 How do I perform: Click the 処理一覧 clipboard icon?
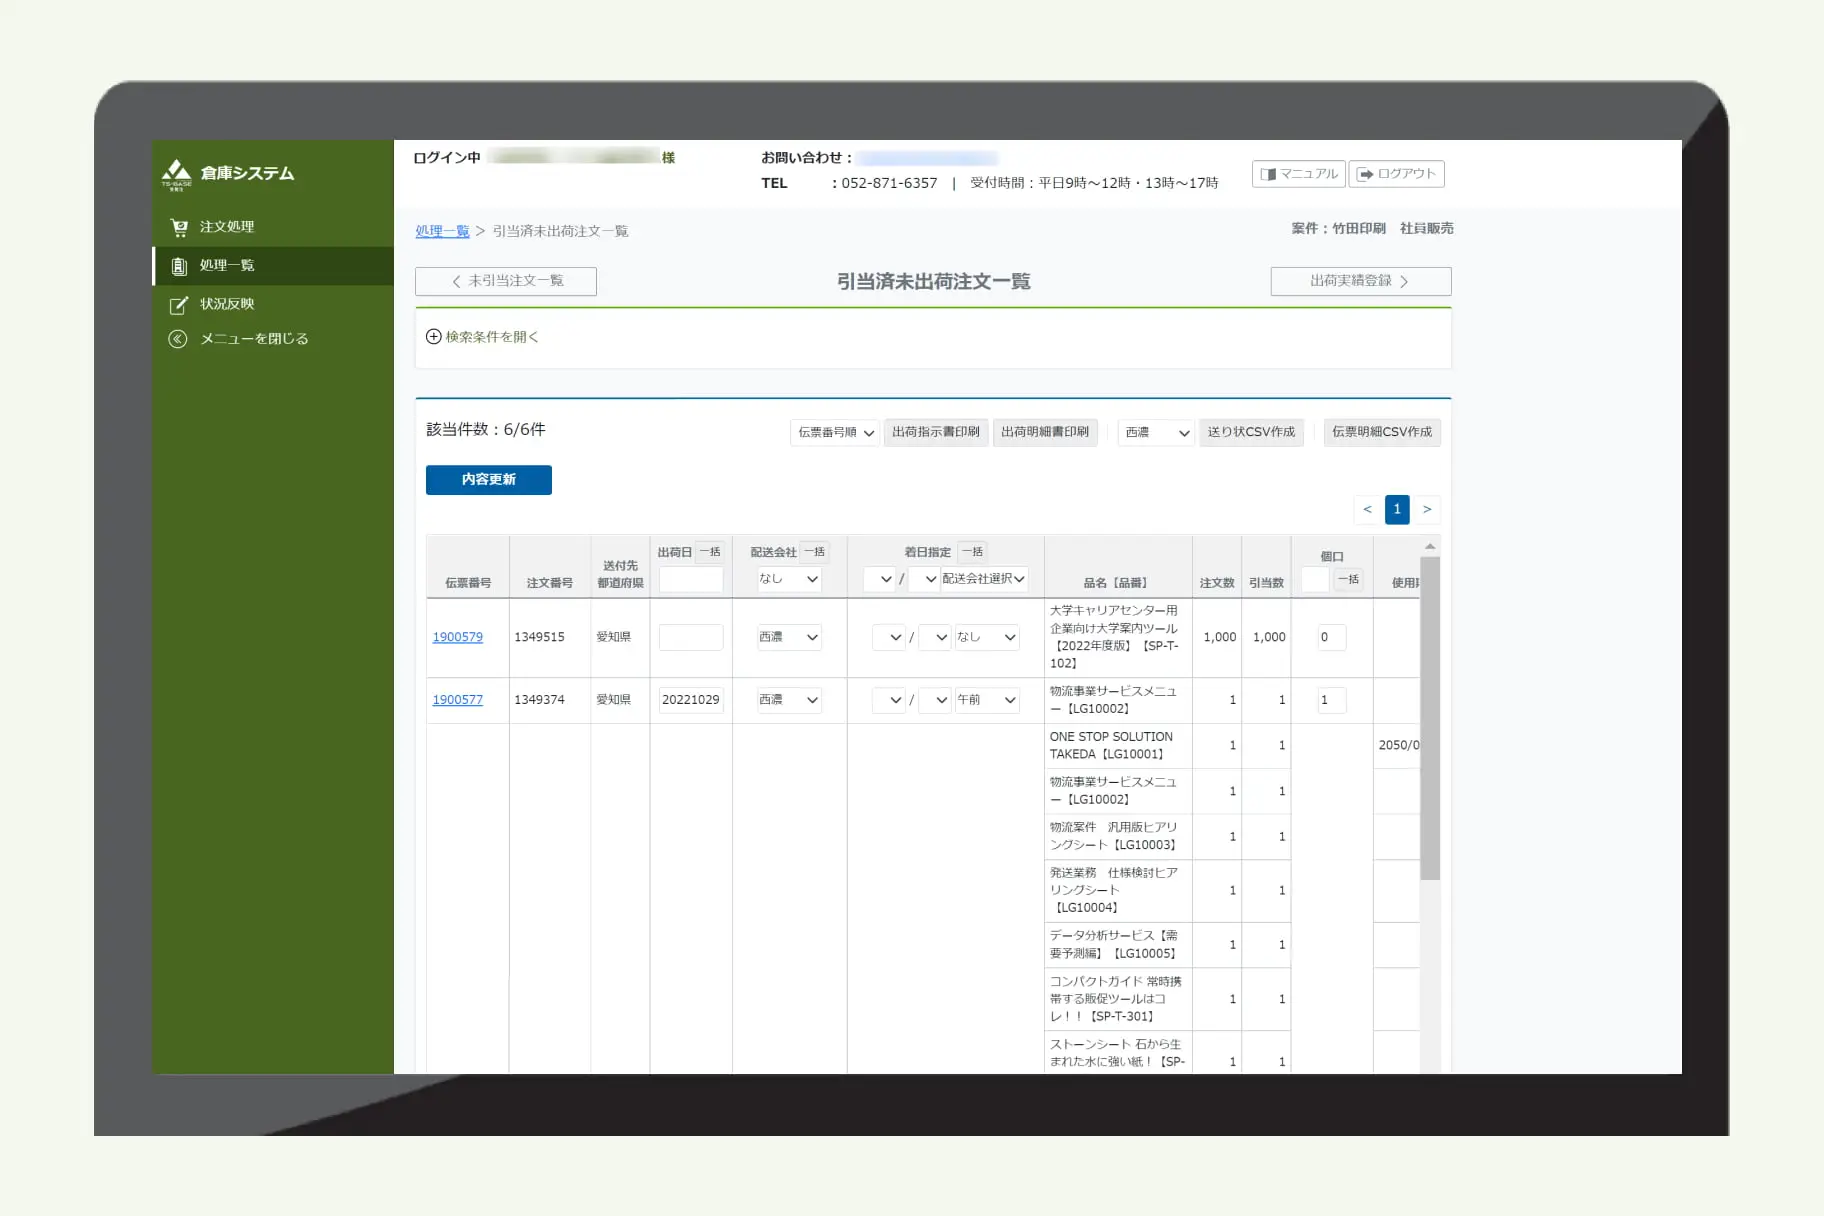tap(179, 266)
